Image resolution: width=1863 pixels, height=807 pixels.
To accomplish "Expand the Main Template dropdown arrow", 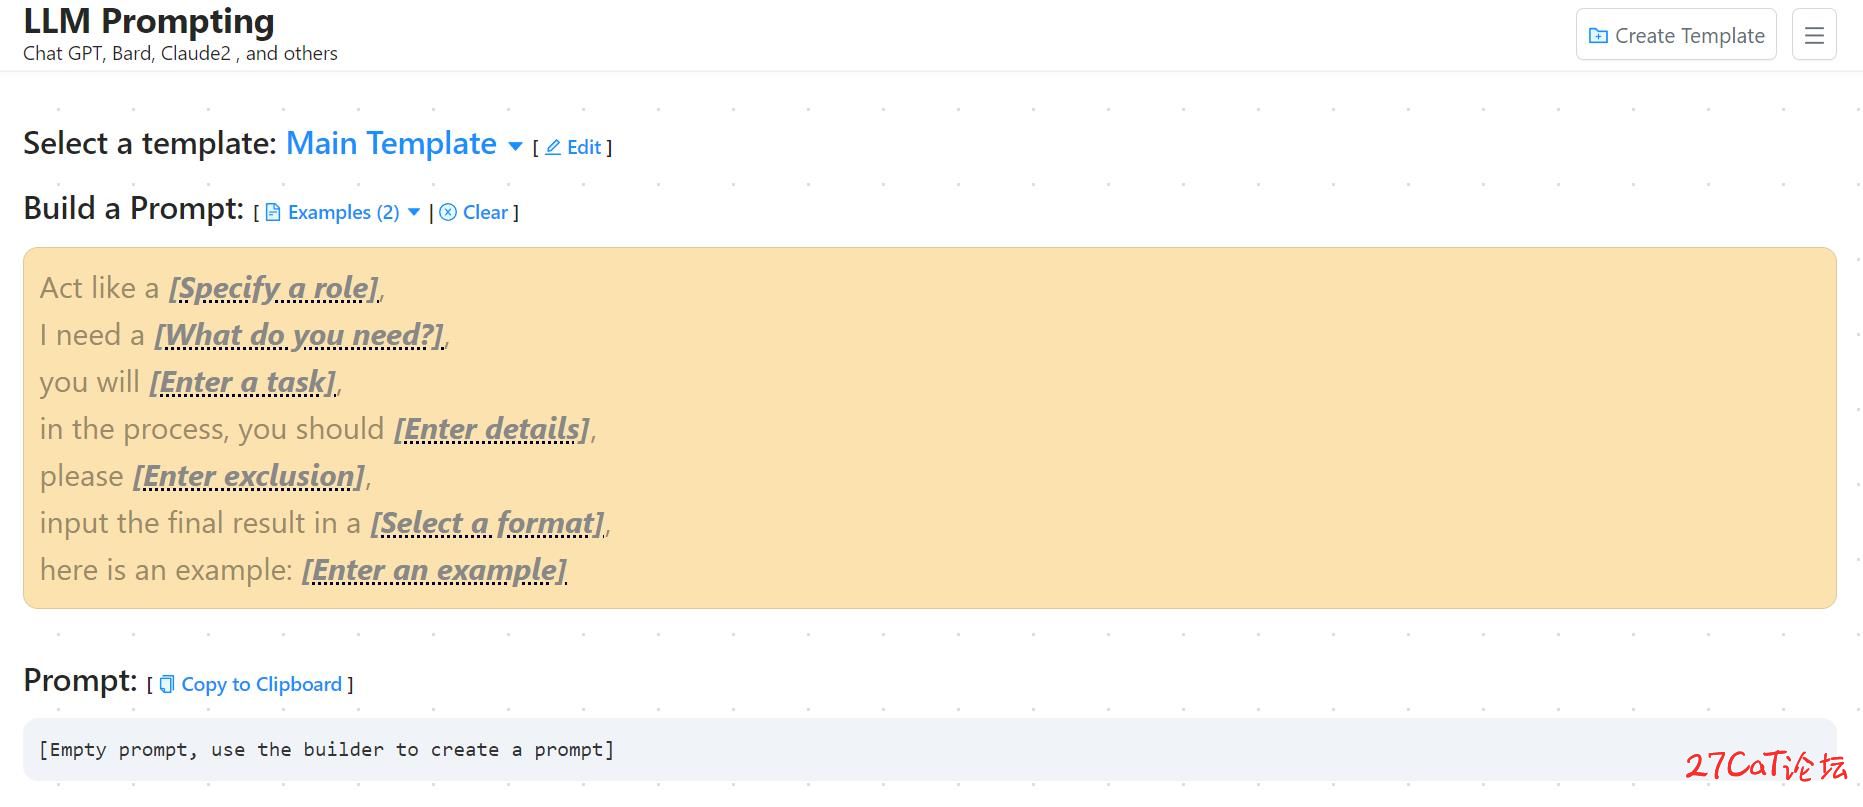I will pyautogui.click(x=515, y=147).
